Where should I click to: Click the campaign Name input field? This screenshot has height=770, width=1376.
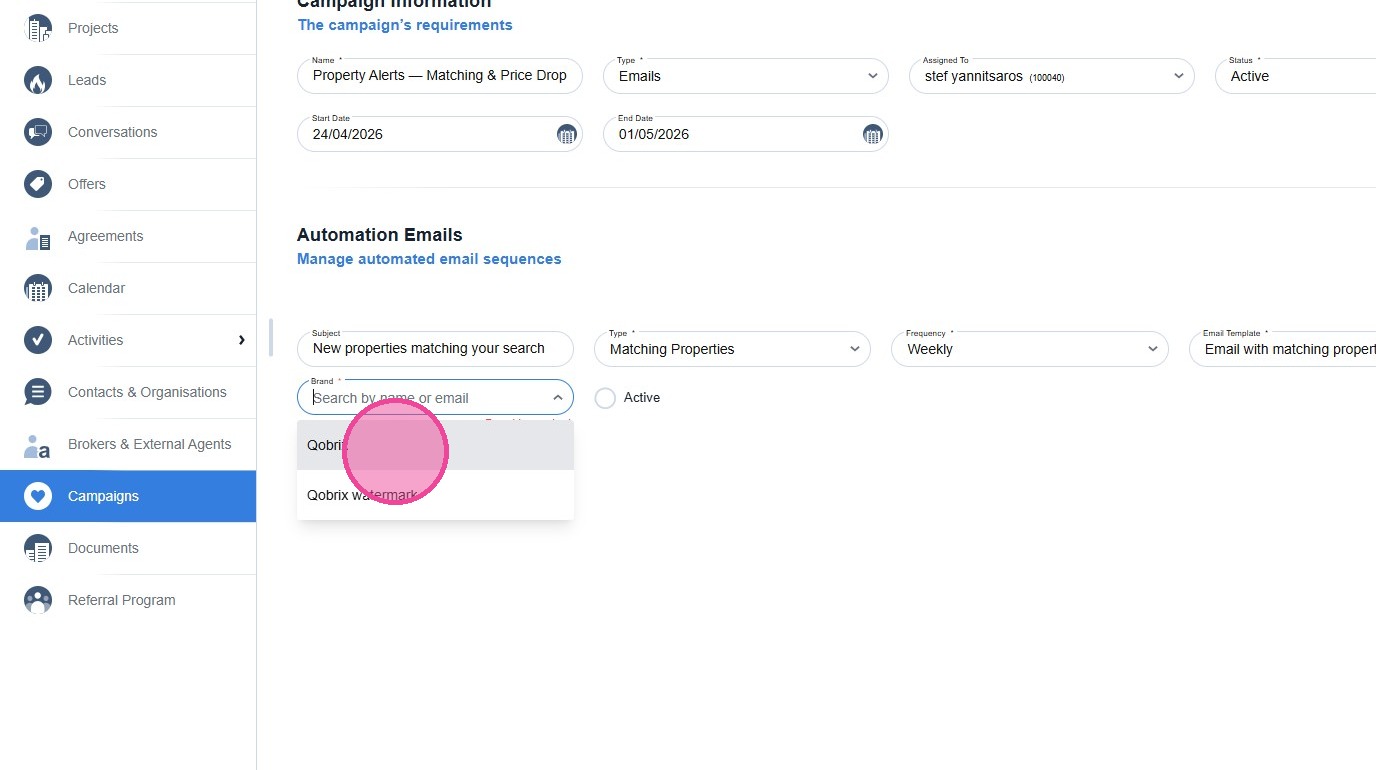click(440, 76)
